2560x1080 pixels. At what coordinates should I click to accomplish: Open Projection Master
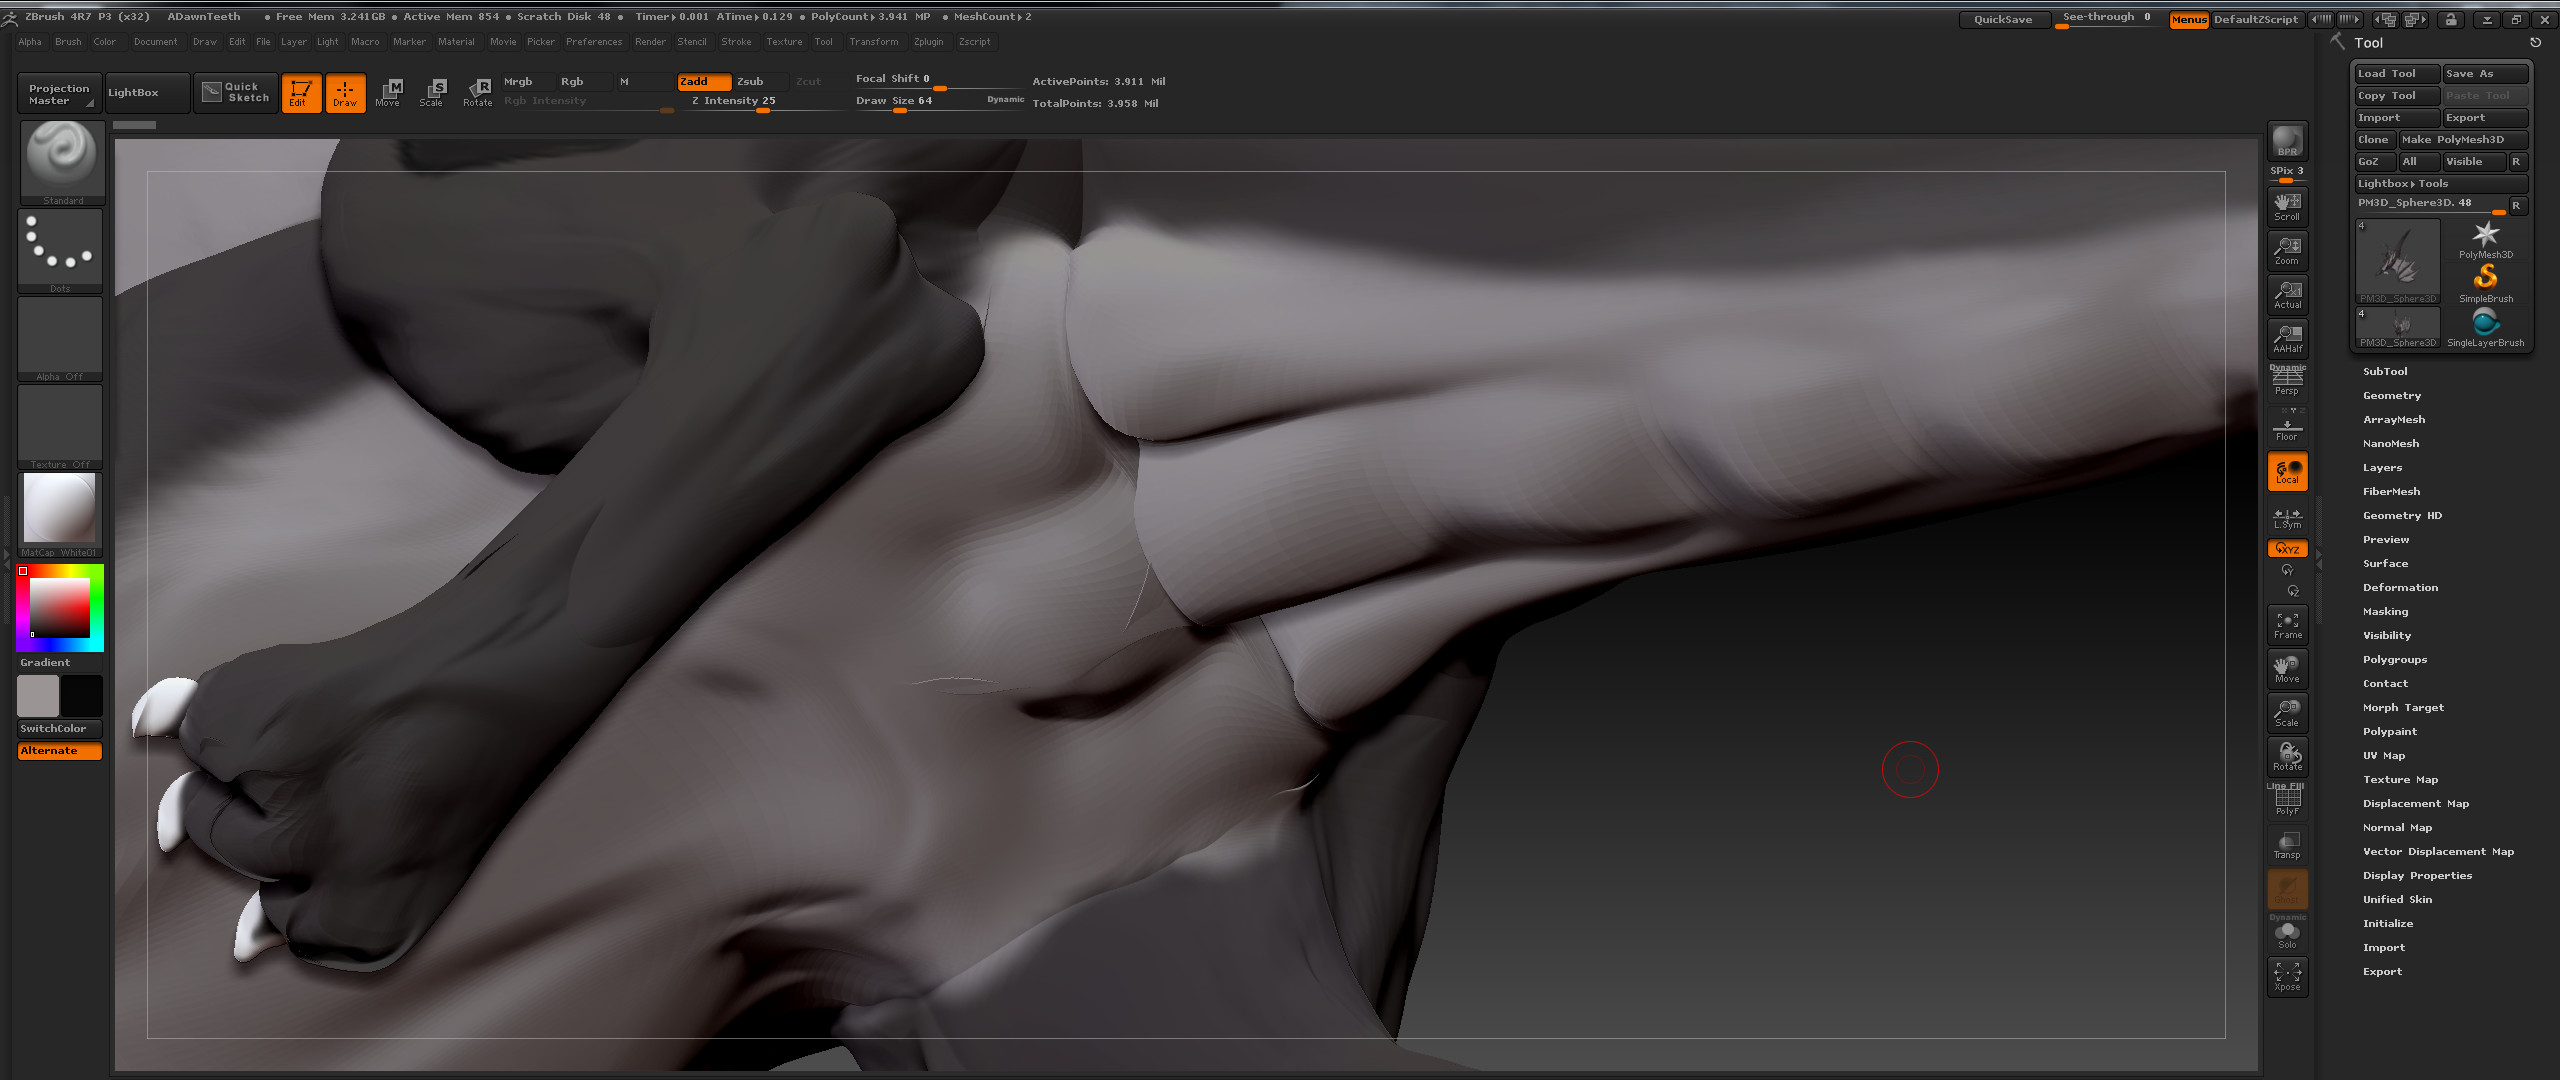[59, 93]
